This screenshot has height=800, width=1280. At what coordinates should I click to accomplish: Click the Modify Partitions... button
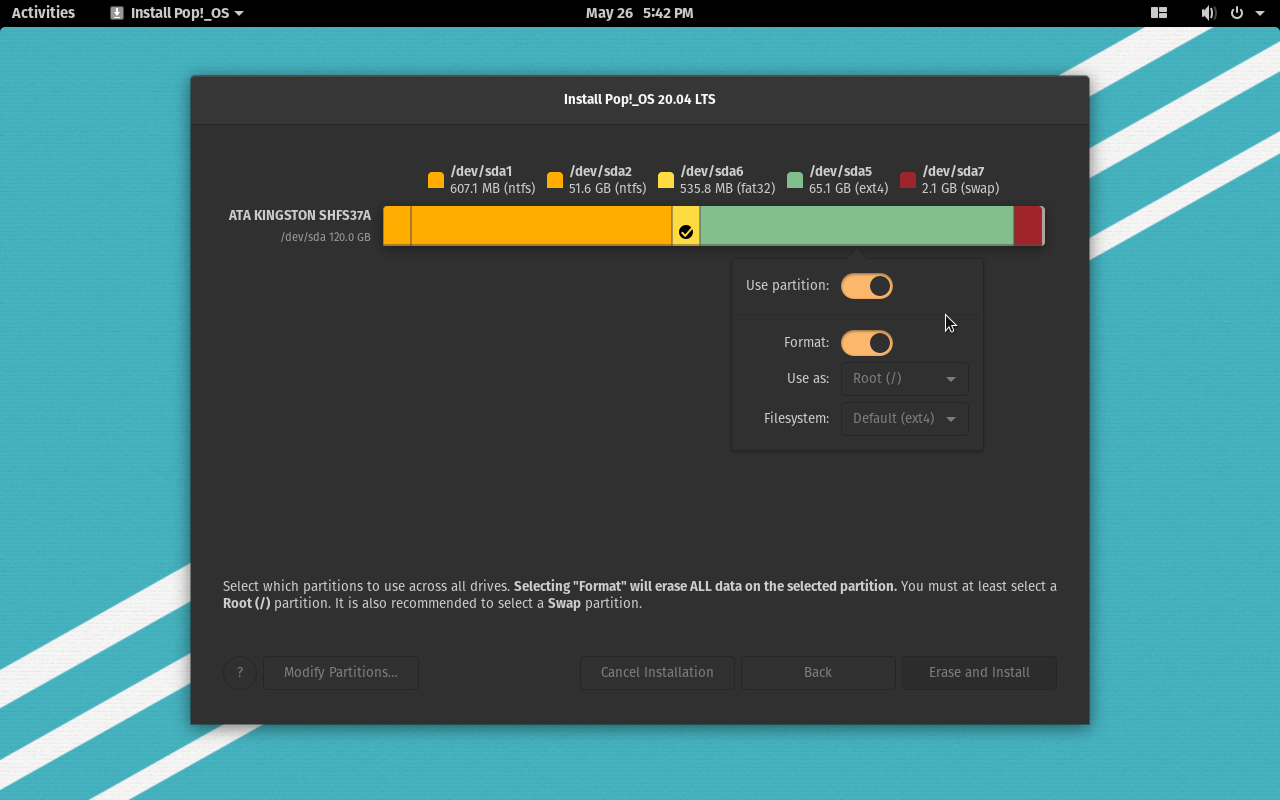[341, 673]
